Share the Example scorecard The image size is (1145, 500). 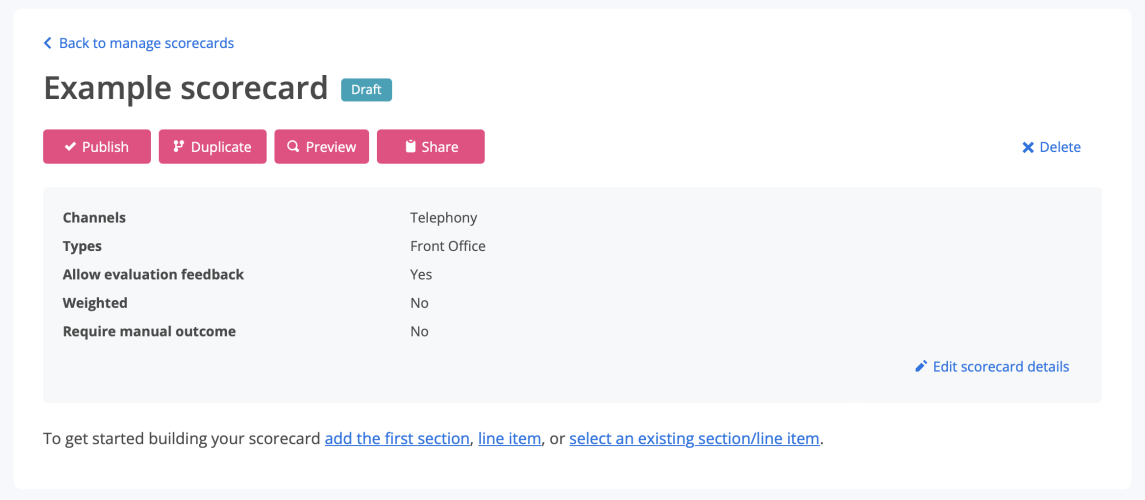pyautogui.click(x=431, y=147)
